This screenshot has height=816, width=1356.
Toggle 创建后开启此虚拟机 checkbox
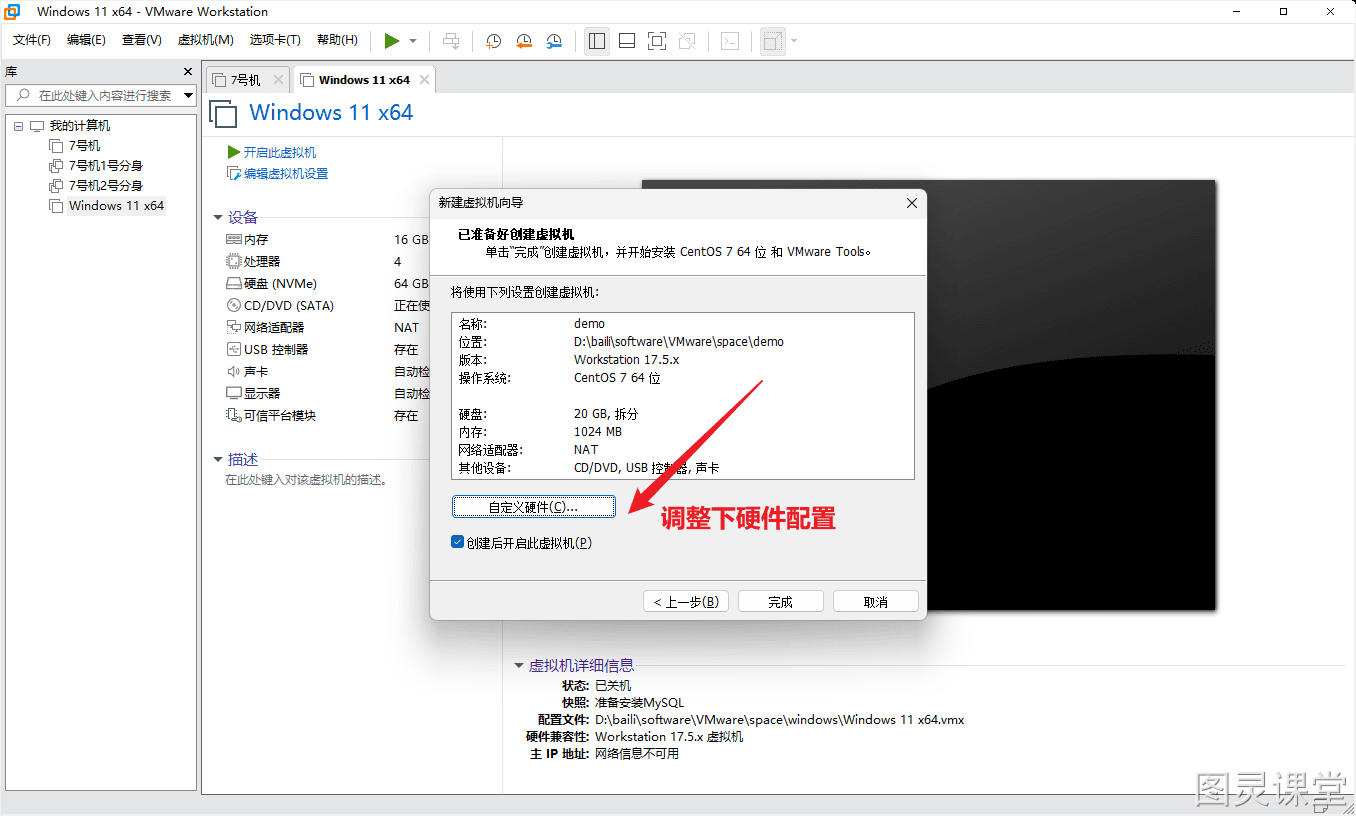[457, 543]
